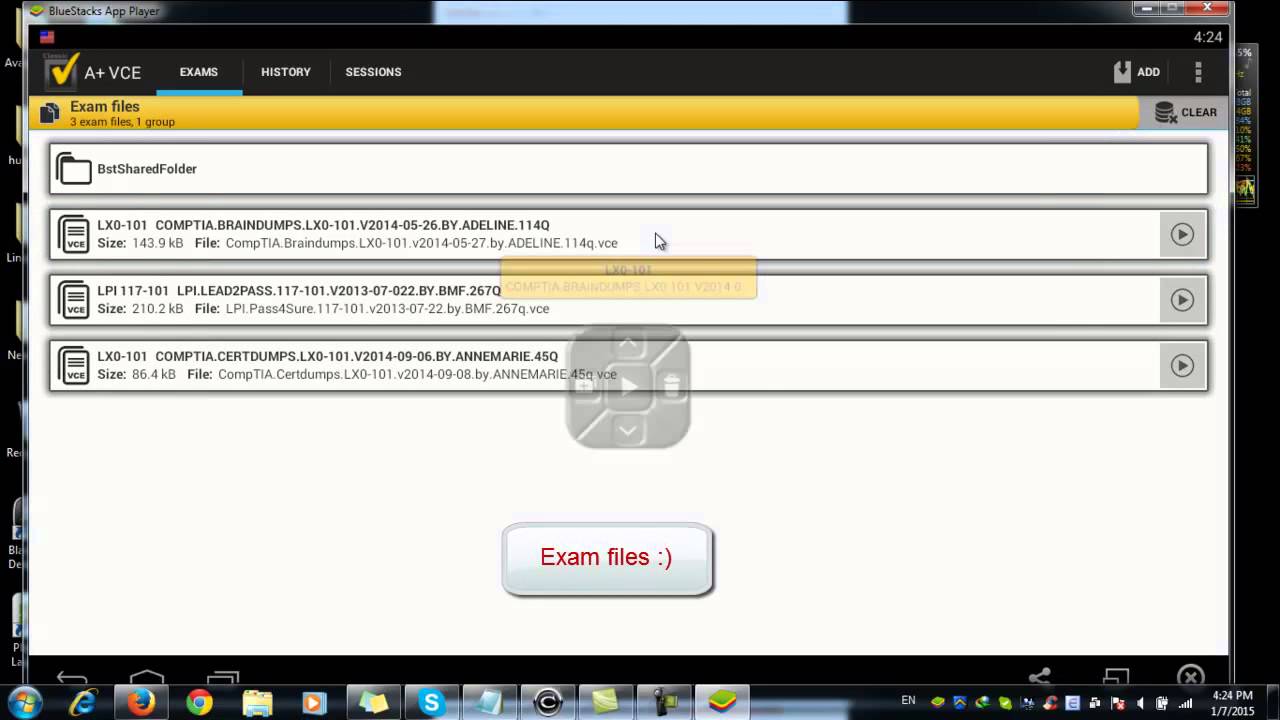This screenshot has height=720, width=1280.
Task: Open the BstSharedFolder row
Action: [629, 169]
